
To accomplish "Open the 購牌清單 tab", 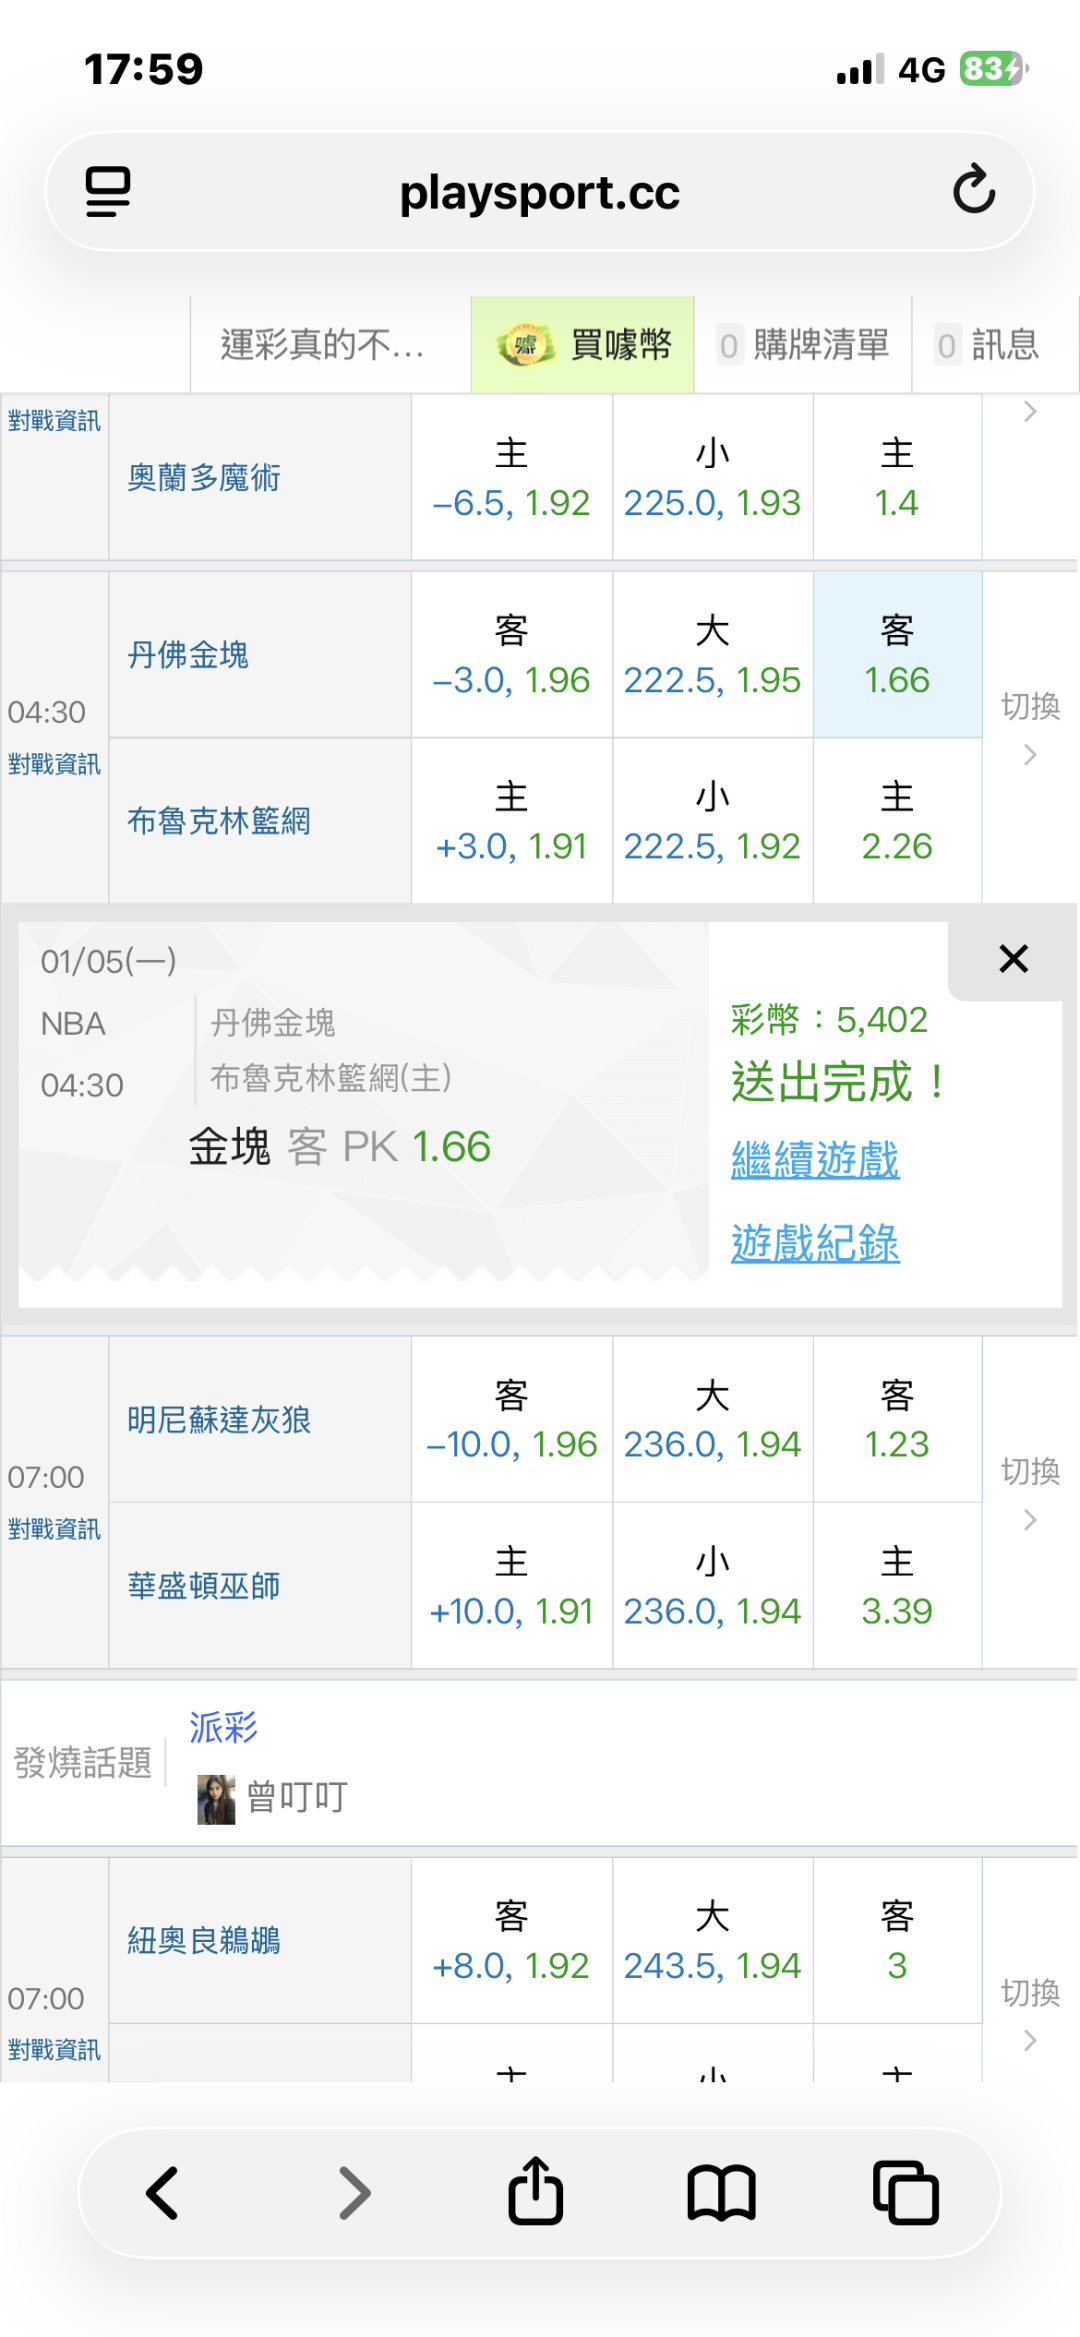I will click(x=803, y=345).
